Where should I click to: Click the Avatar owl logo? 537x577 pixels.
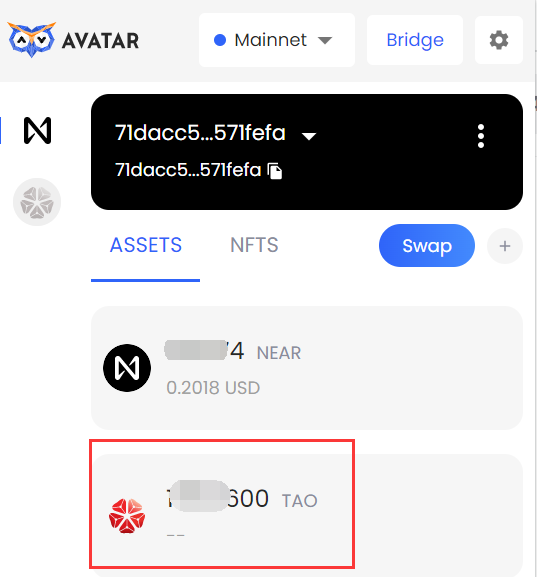click(x=32, y=39)
